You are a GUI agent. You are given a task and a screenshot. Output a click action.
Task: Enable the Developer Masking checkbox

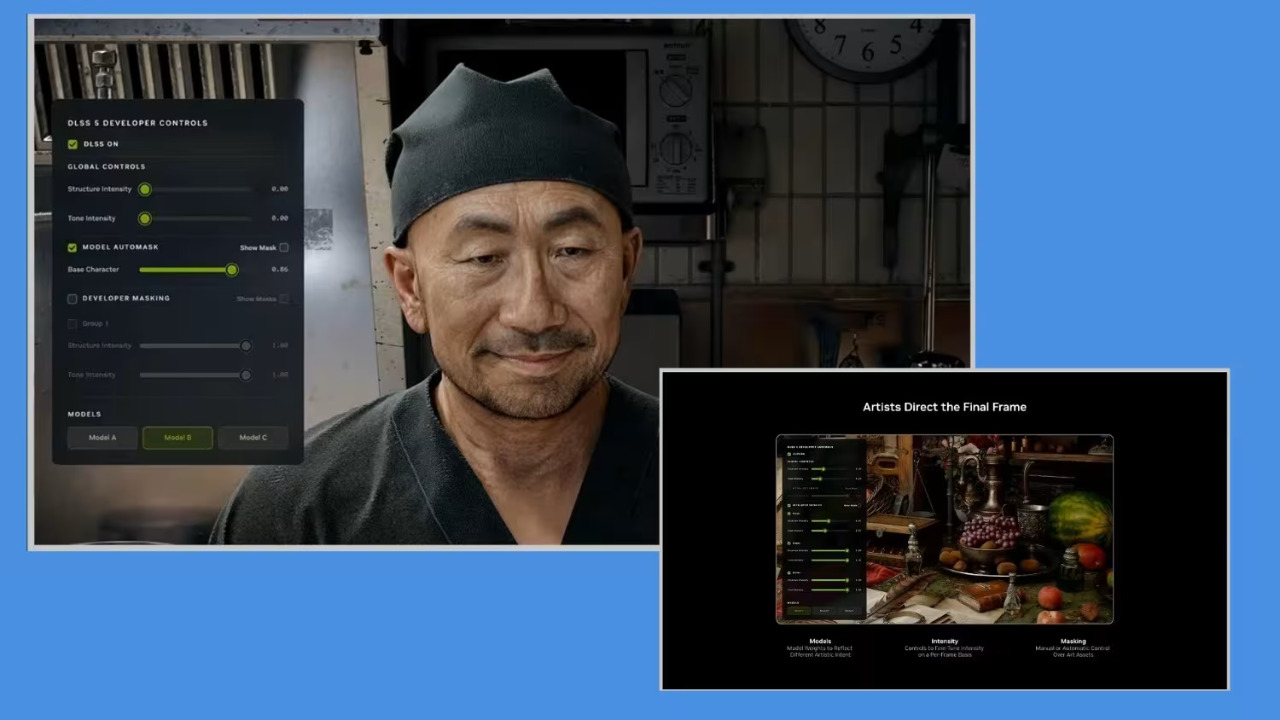(x=72, y=298)
